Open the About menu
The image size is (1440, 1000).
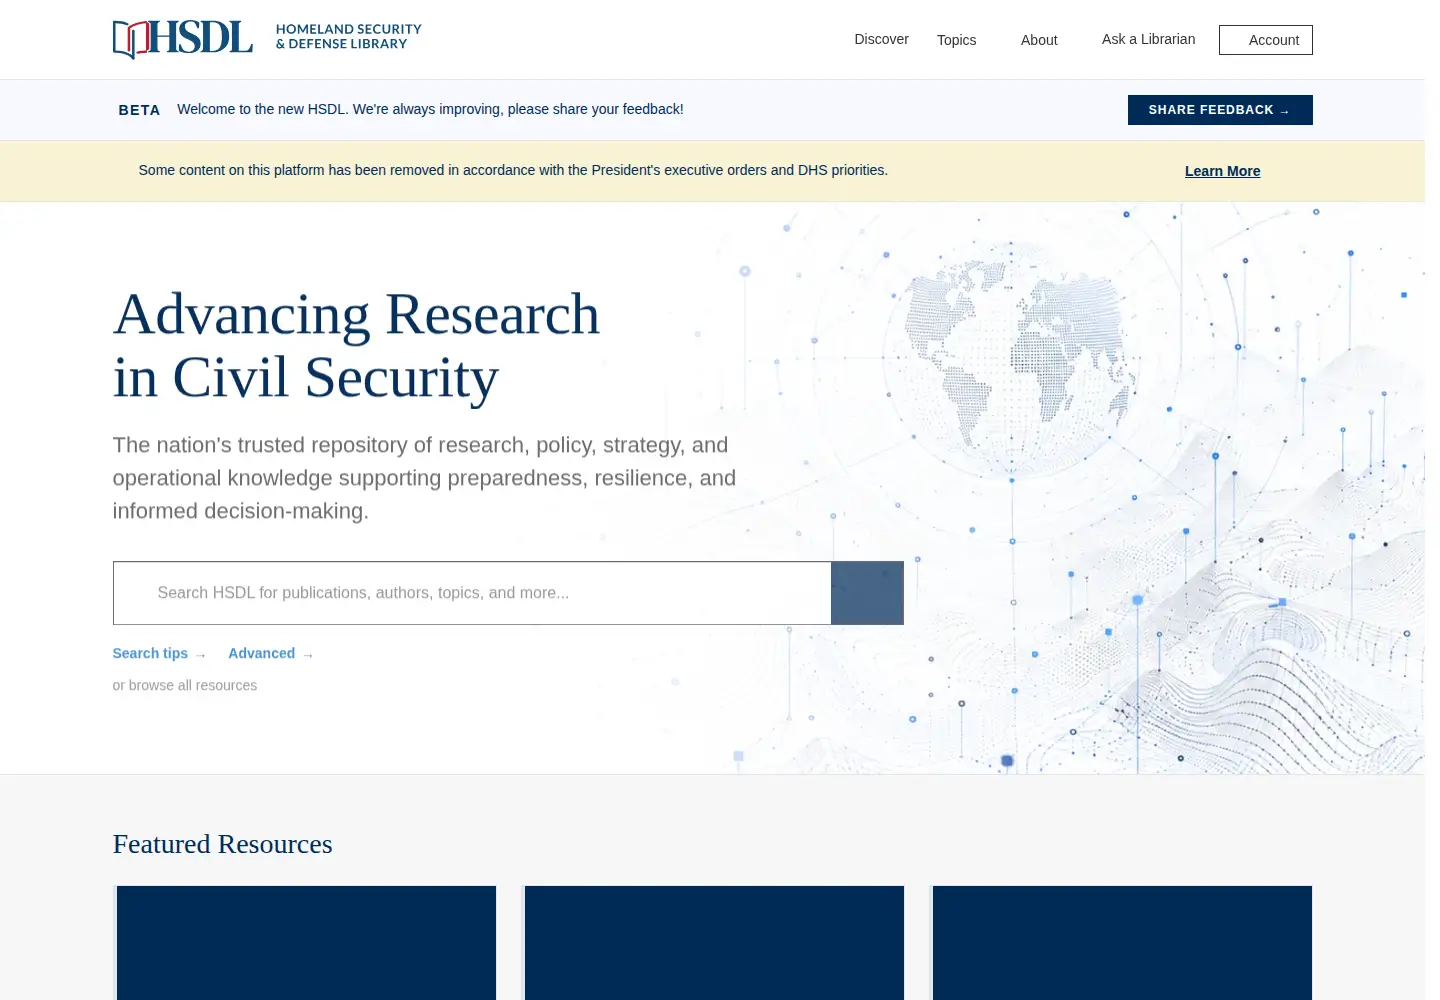[1039, 40]
